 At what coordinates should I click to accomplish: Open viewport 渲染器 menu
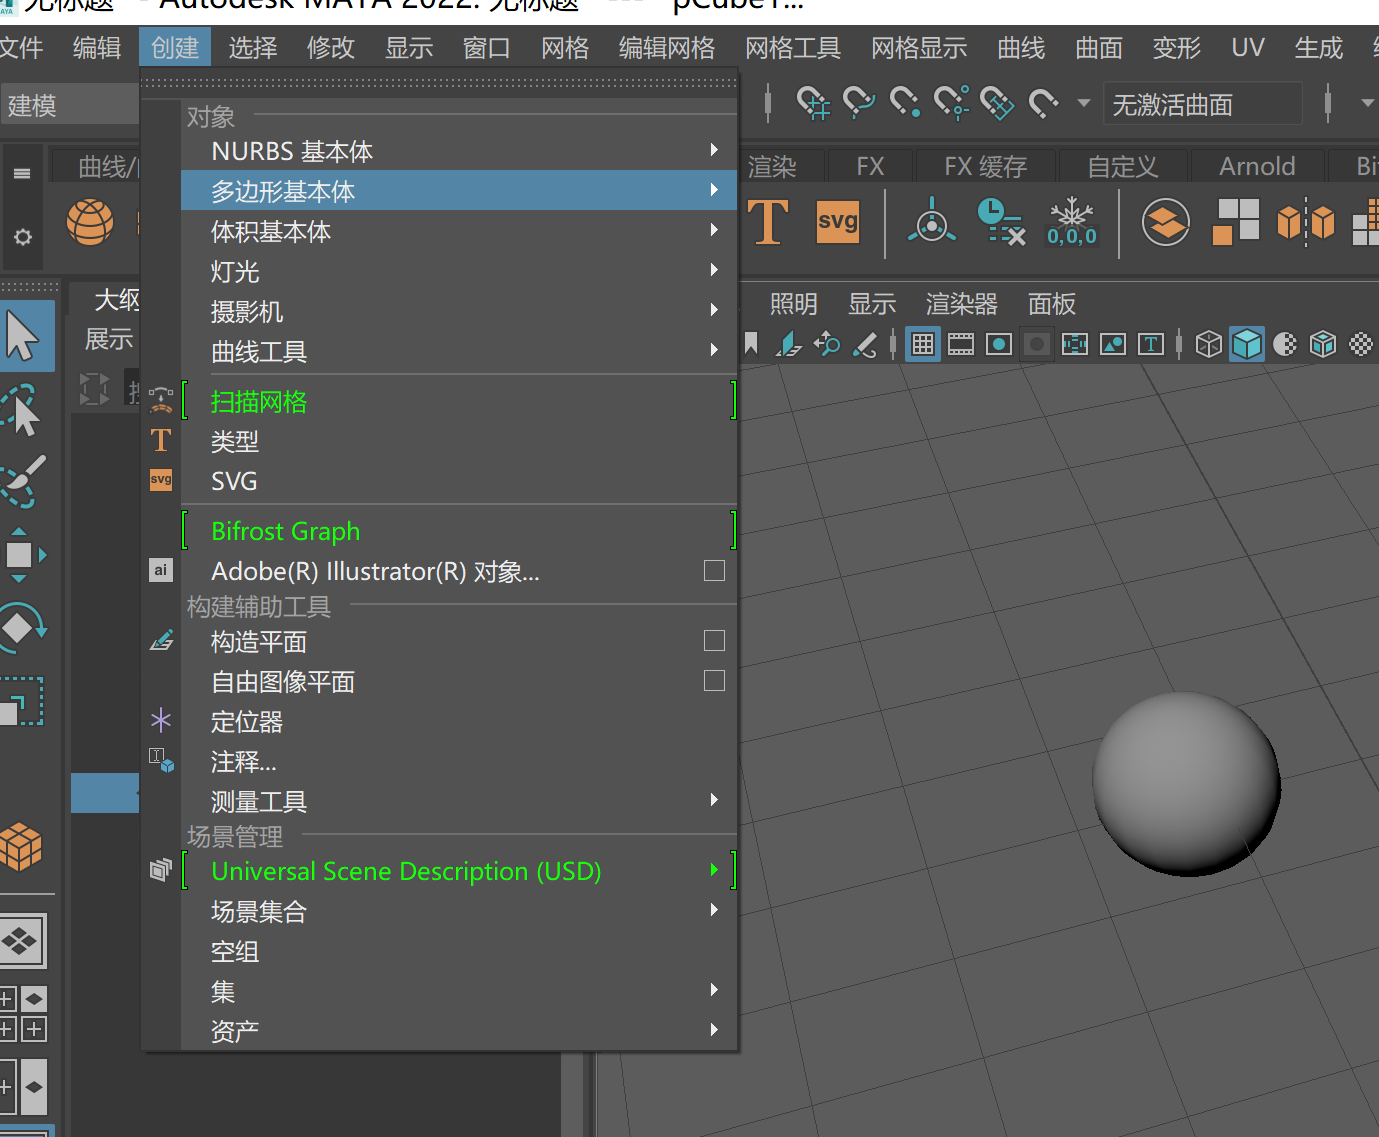(962, 303)
